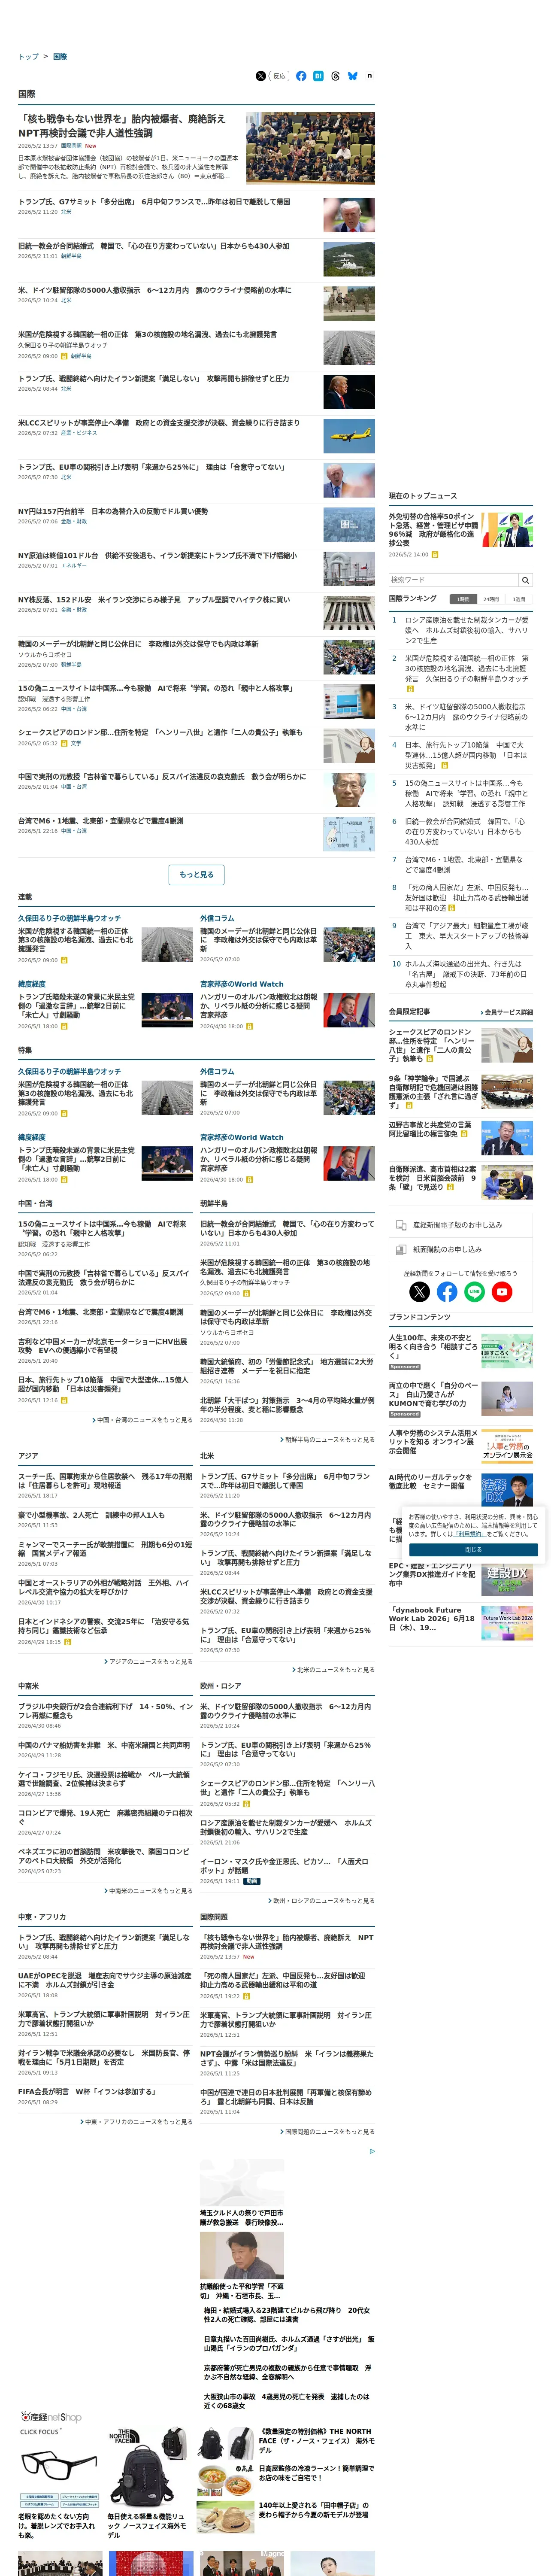The height and width of the screenshot is (2576, 551).
Task: Open the YouTube follow icon in sidebar
Action: coord(502,1292)
